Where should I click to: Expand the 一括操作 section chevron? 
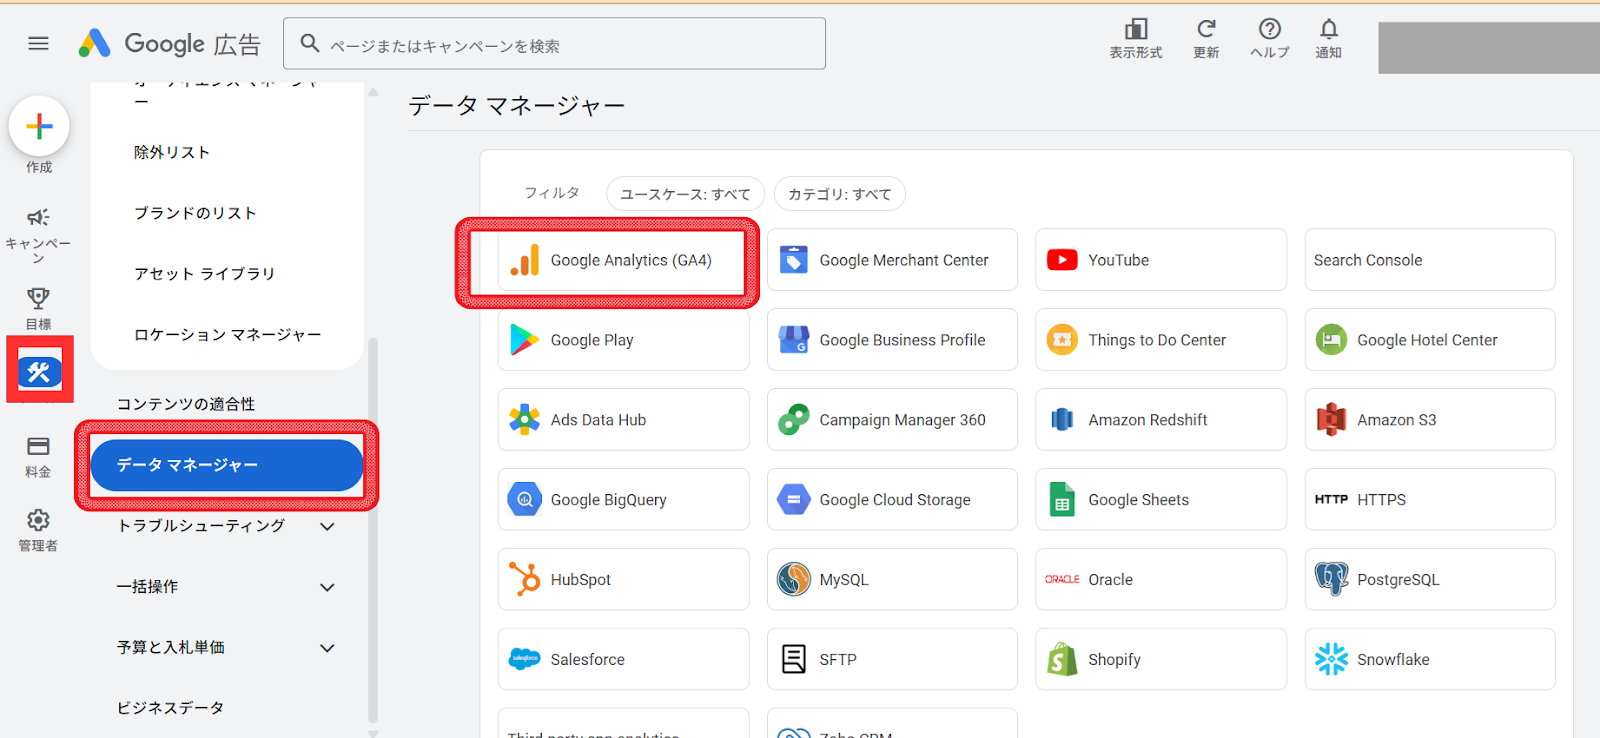point(327,587)
